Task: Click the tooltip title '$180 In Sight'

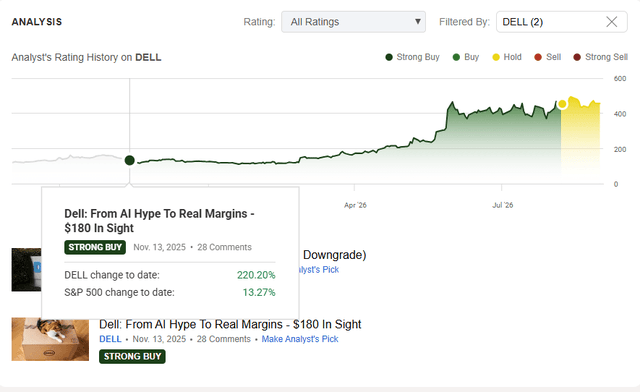Action: (99, 228)
